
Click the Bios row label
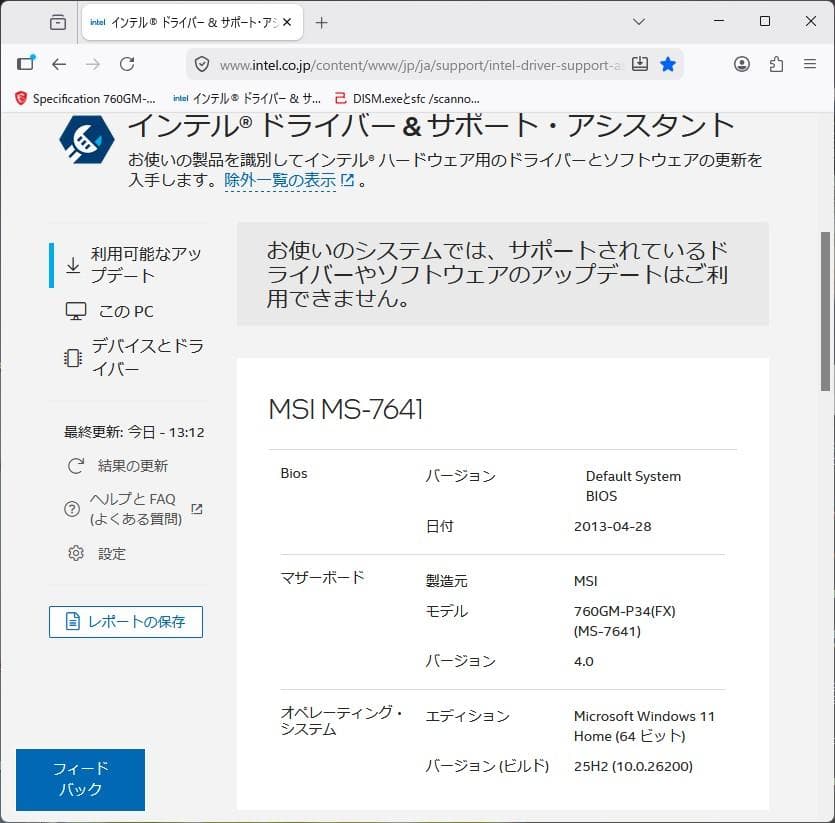(x=294, y=473)
